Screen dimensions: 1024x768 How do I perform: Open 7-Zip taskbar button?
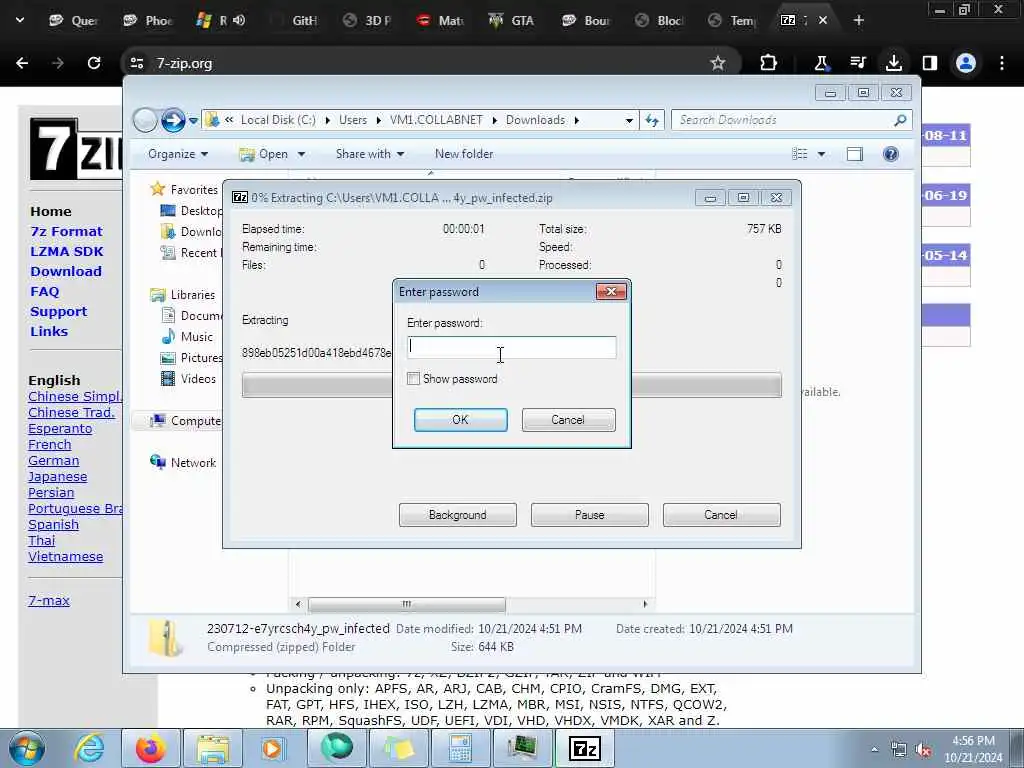pyautogui.click(x=584, y=748)
